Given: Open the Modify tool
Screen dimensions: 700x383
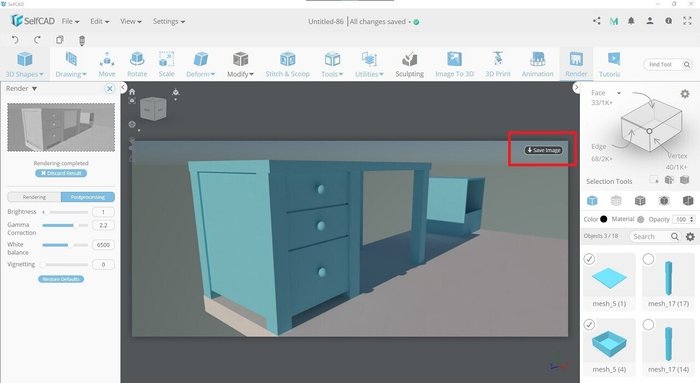Looking at the screenshot, I should [x=240, y=65].
